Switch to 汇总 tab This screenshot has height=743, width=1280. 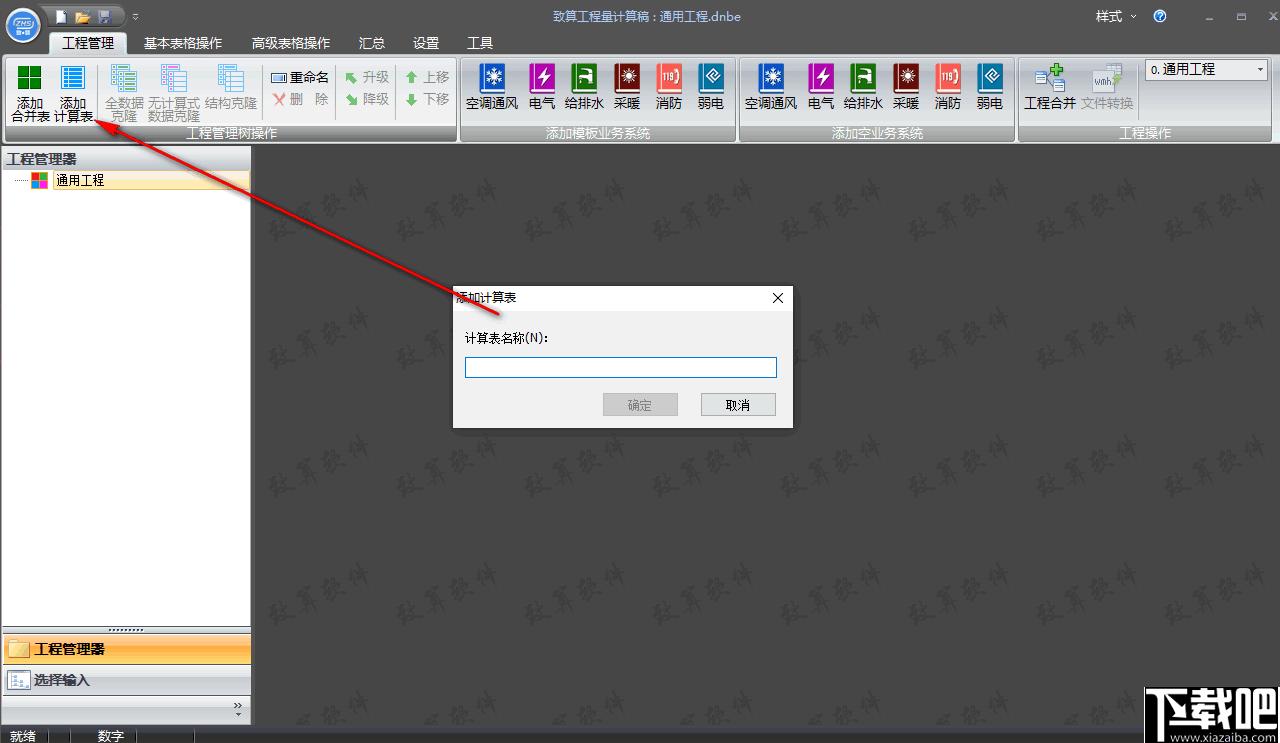(x=372, y=43)
